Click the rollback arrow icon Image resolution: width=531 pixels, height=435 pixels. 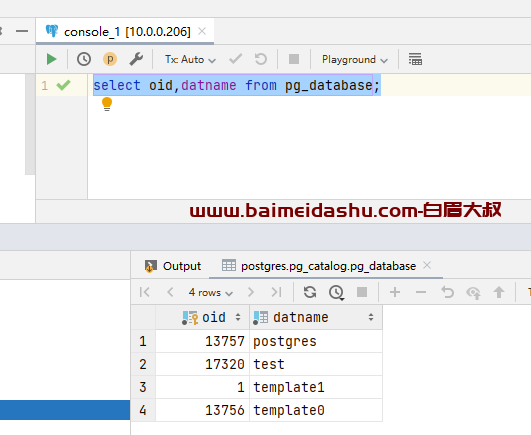click(261, 59)
